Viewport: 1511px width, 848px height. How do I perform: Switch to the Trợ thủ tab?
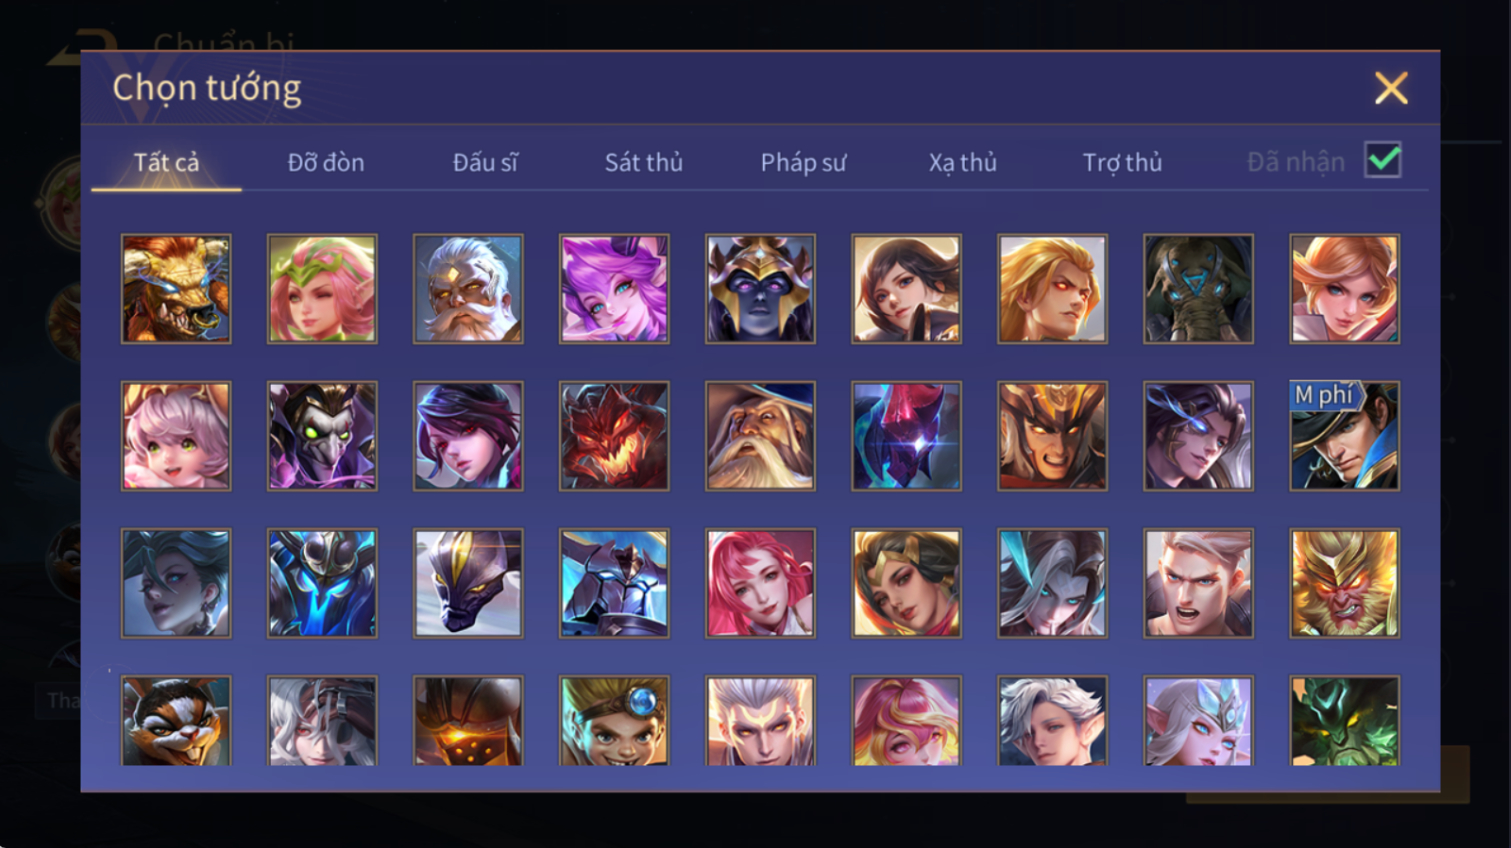click(1122, 162)
